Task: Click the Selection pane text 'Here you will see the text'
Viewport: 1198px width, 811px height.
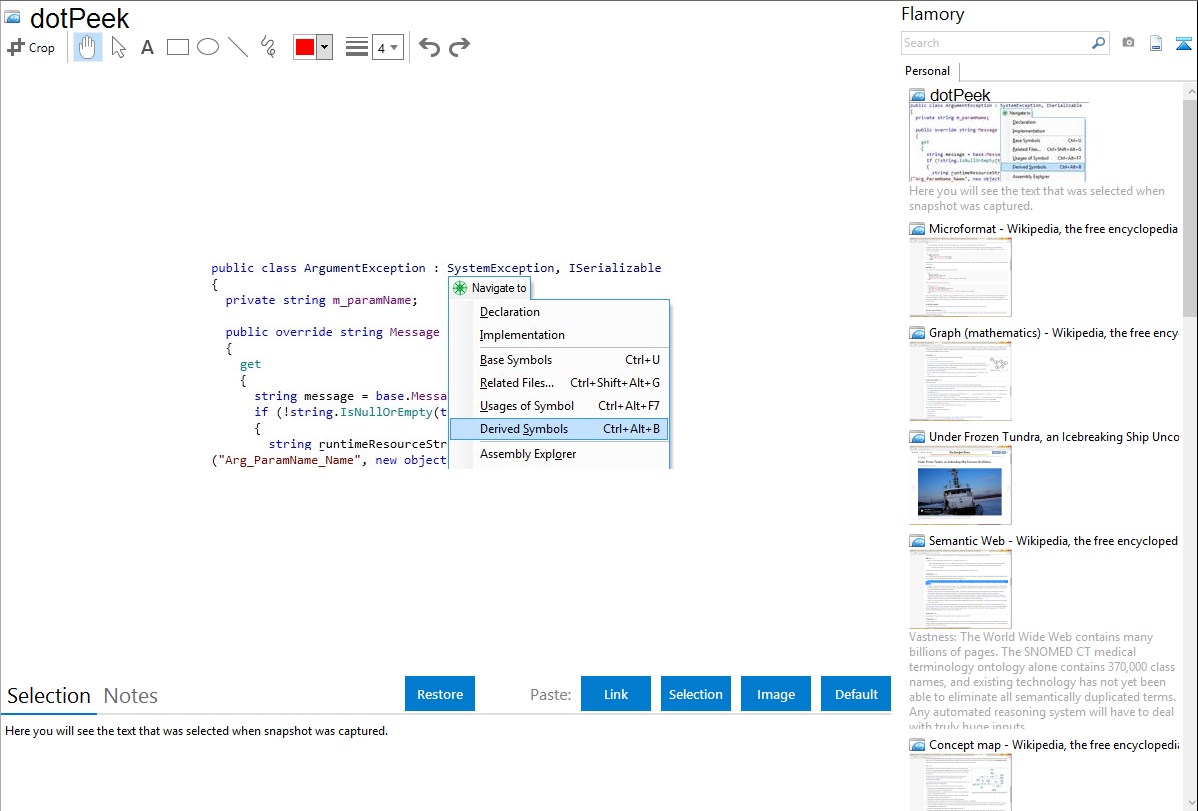Action: (x=196, y=731)
